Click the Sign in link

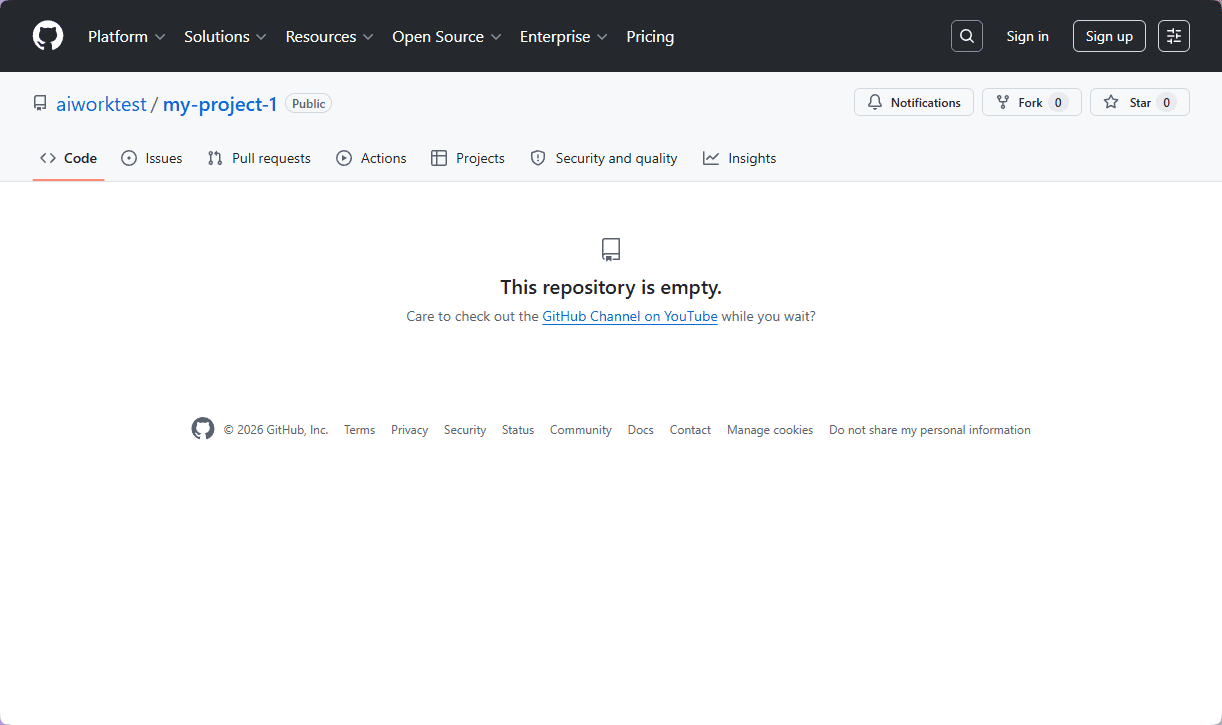1028,36
